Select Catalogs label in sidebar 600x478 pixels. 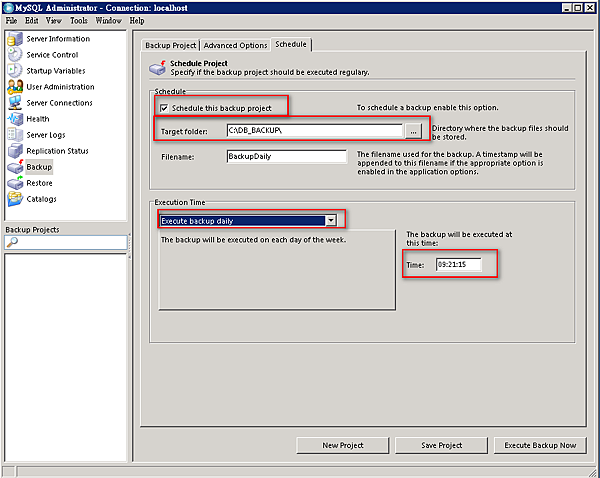[x=41, y=199]
